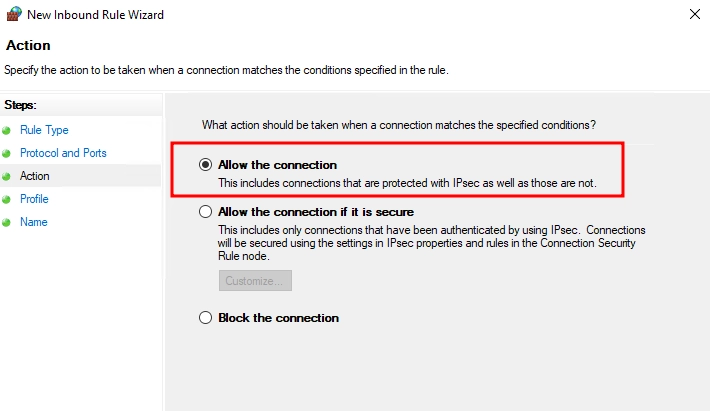The image size is (710, 411).
Task: Click the firewall wizard icon in title bar
Action: 13,15
